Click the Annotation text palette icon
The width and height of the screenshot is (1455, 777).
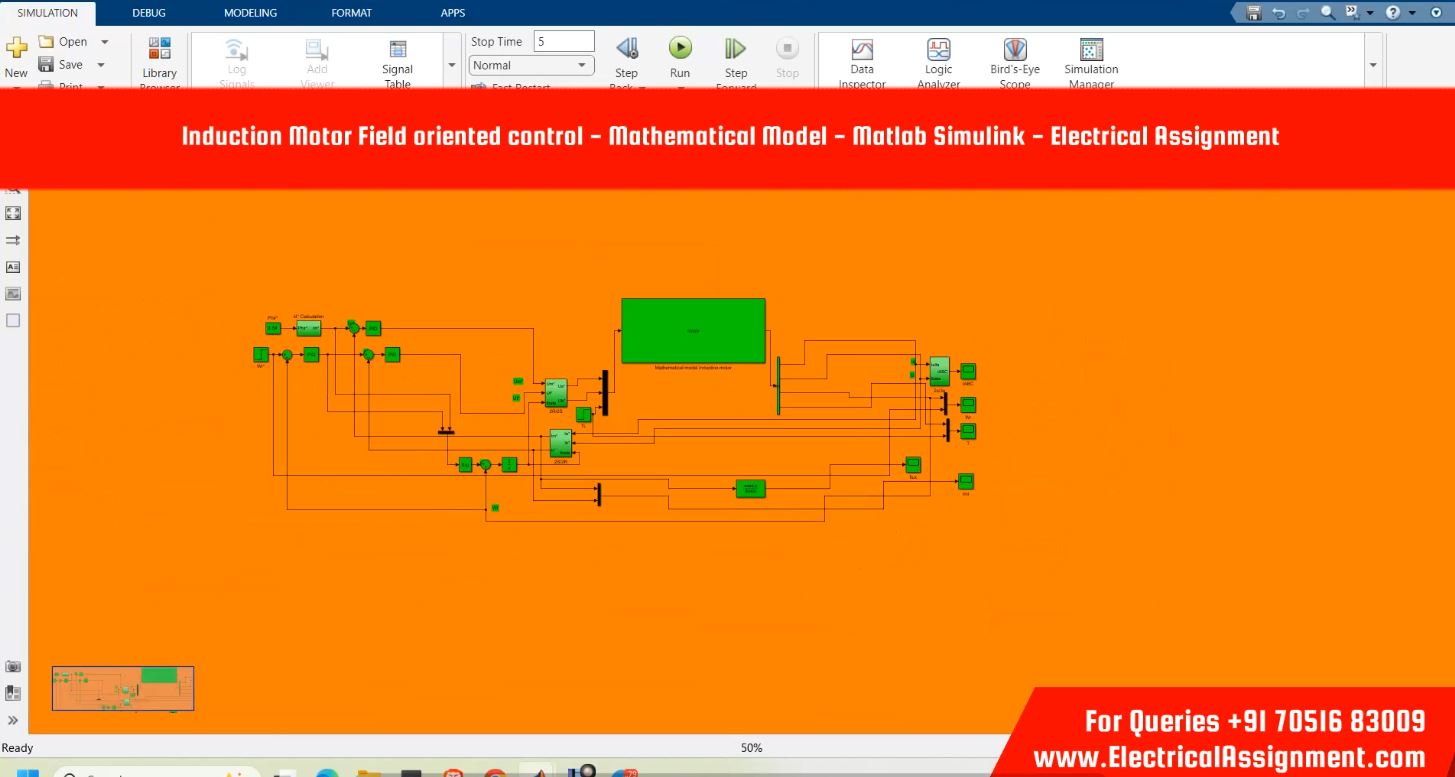pos(13,267)
